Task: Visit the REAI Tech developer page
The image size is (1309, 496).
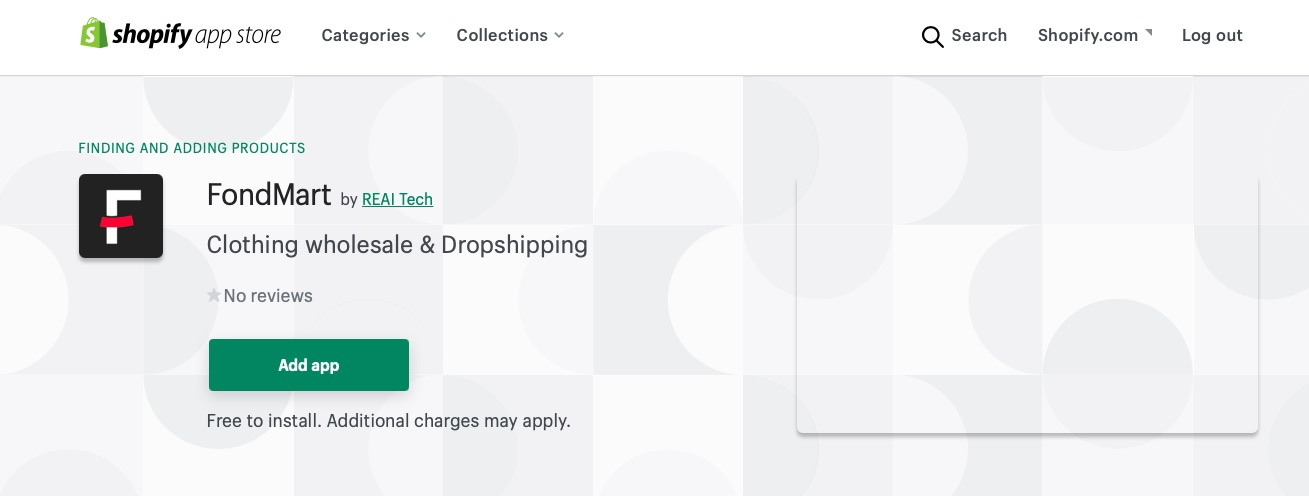Action: (x=397, y=199)
